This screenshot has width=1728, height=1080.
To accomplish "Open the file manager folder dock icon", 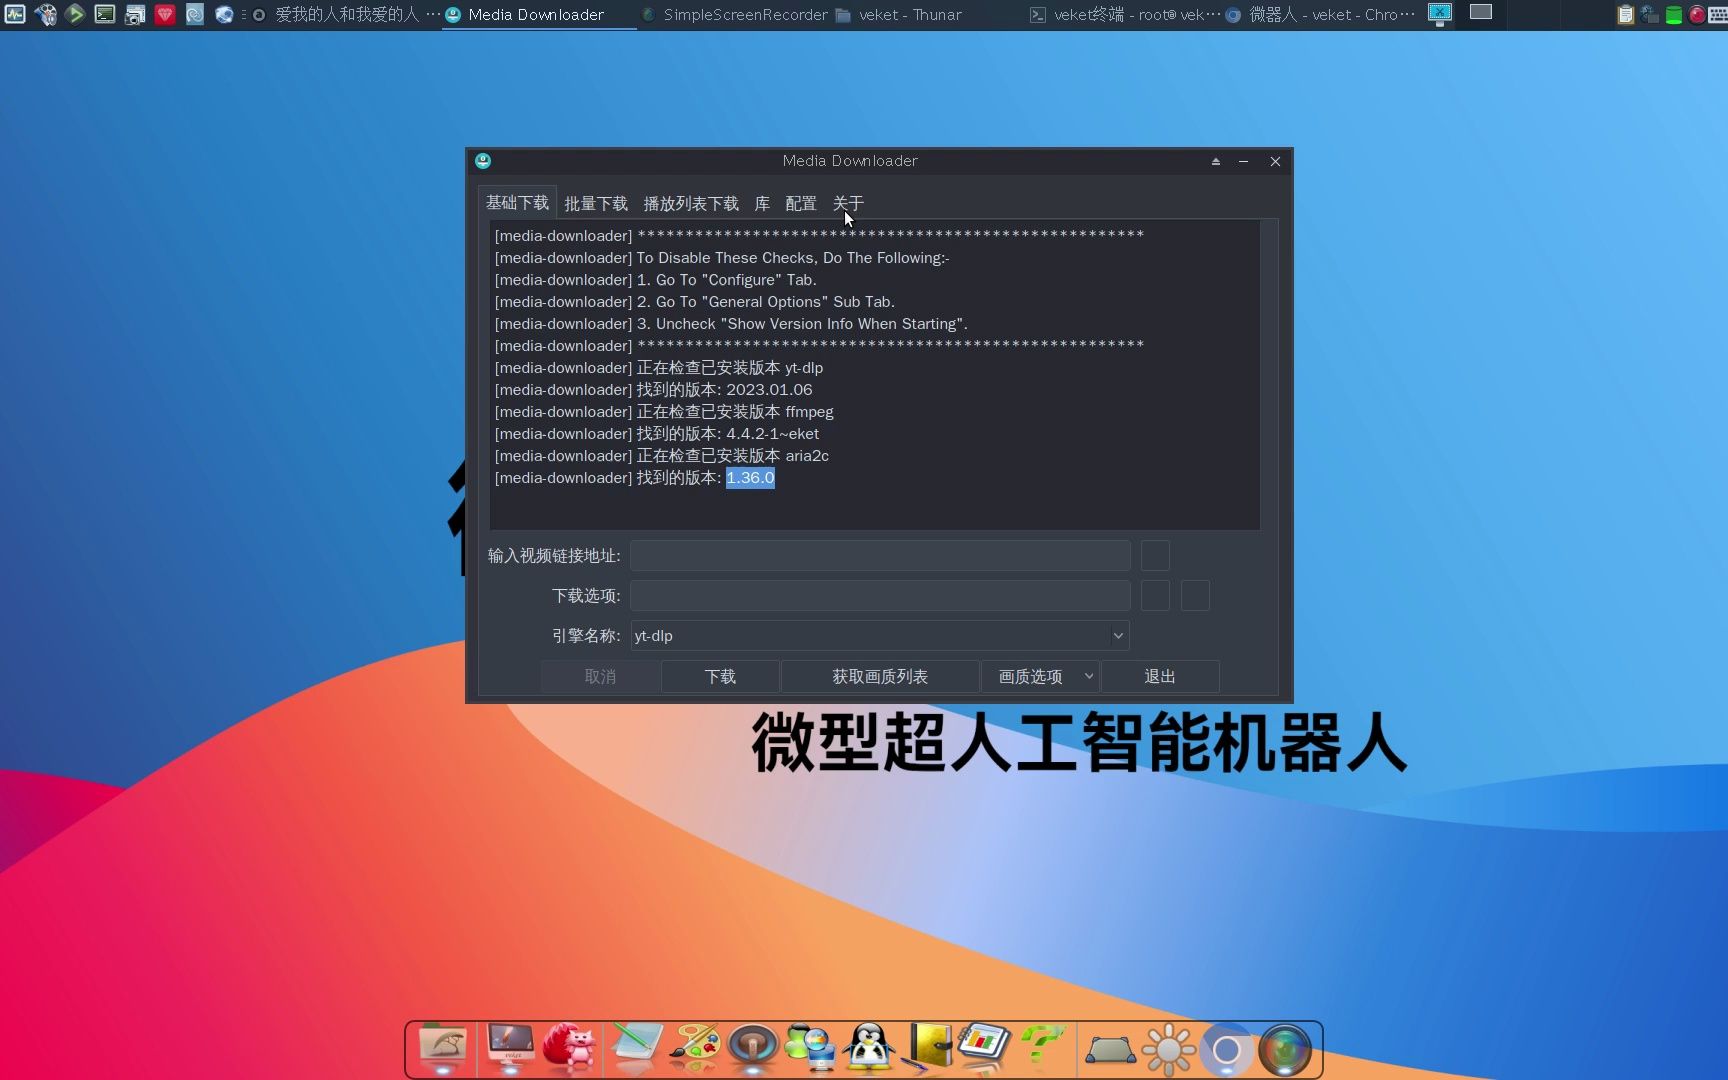I will click(x=443, y=1048).
